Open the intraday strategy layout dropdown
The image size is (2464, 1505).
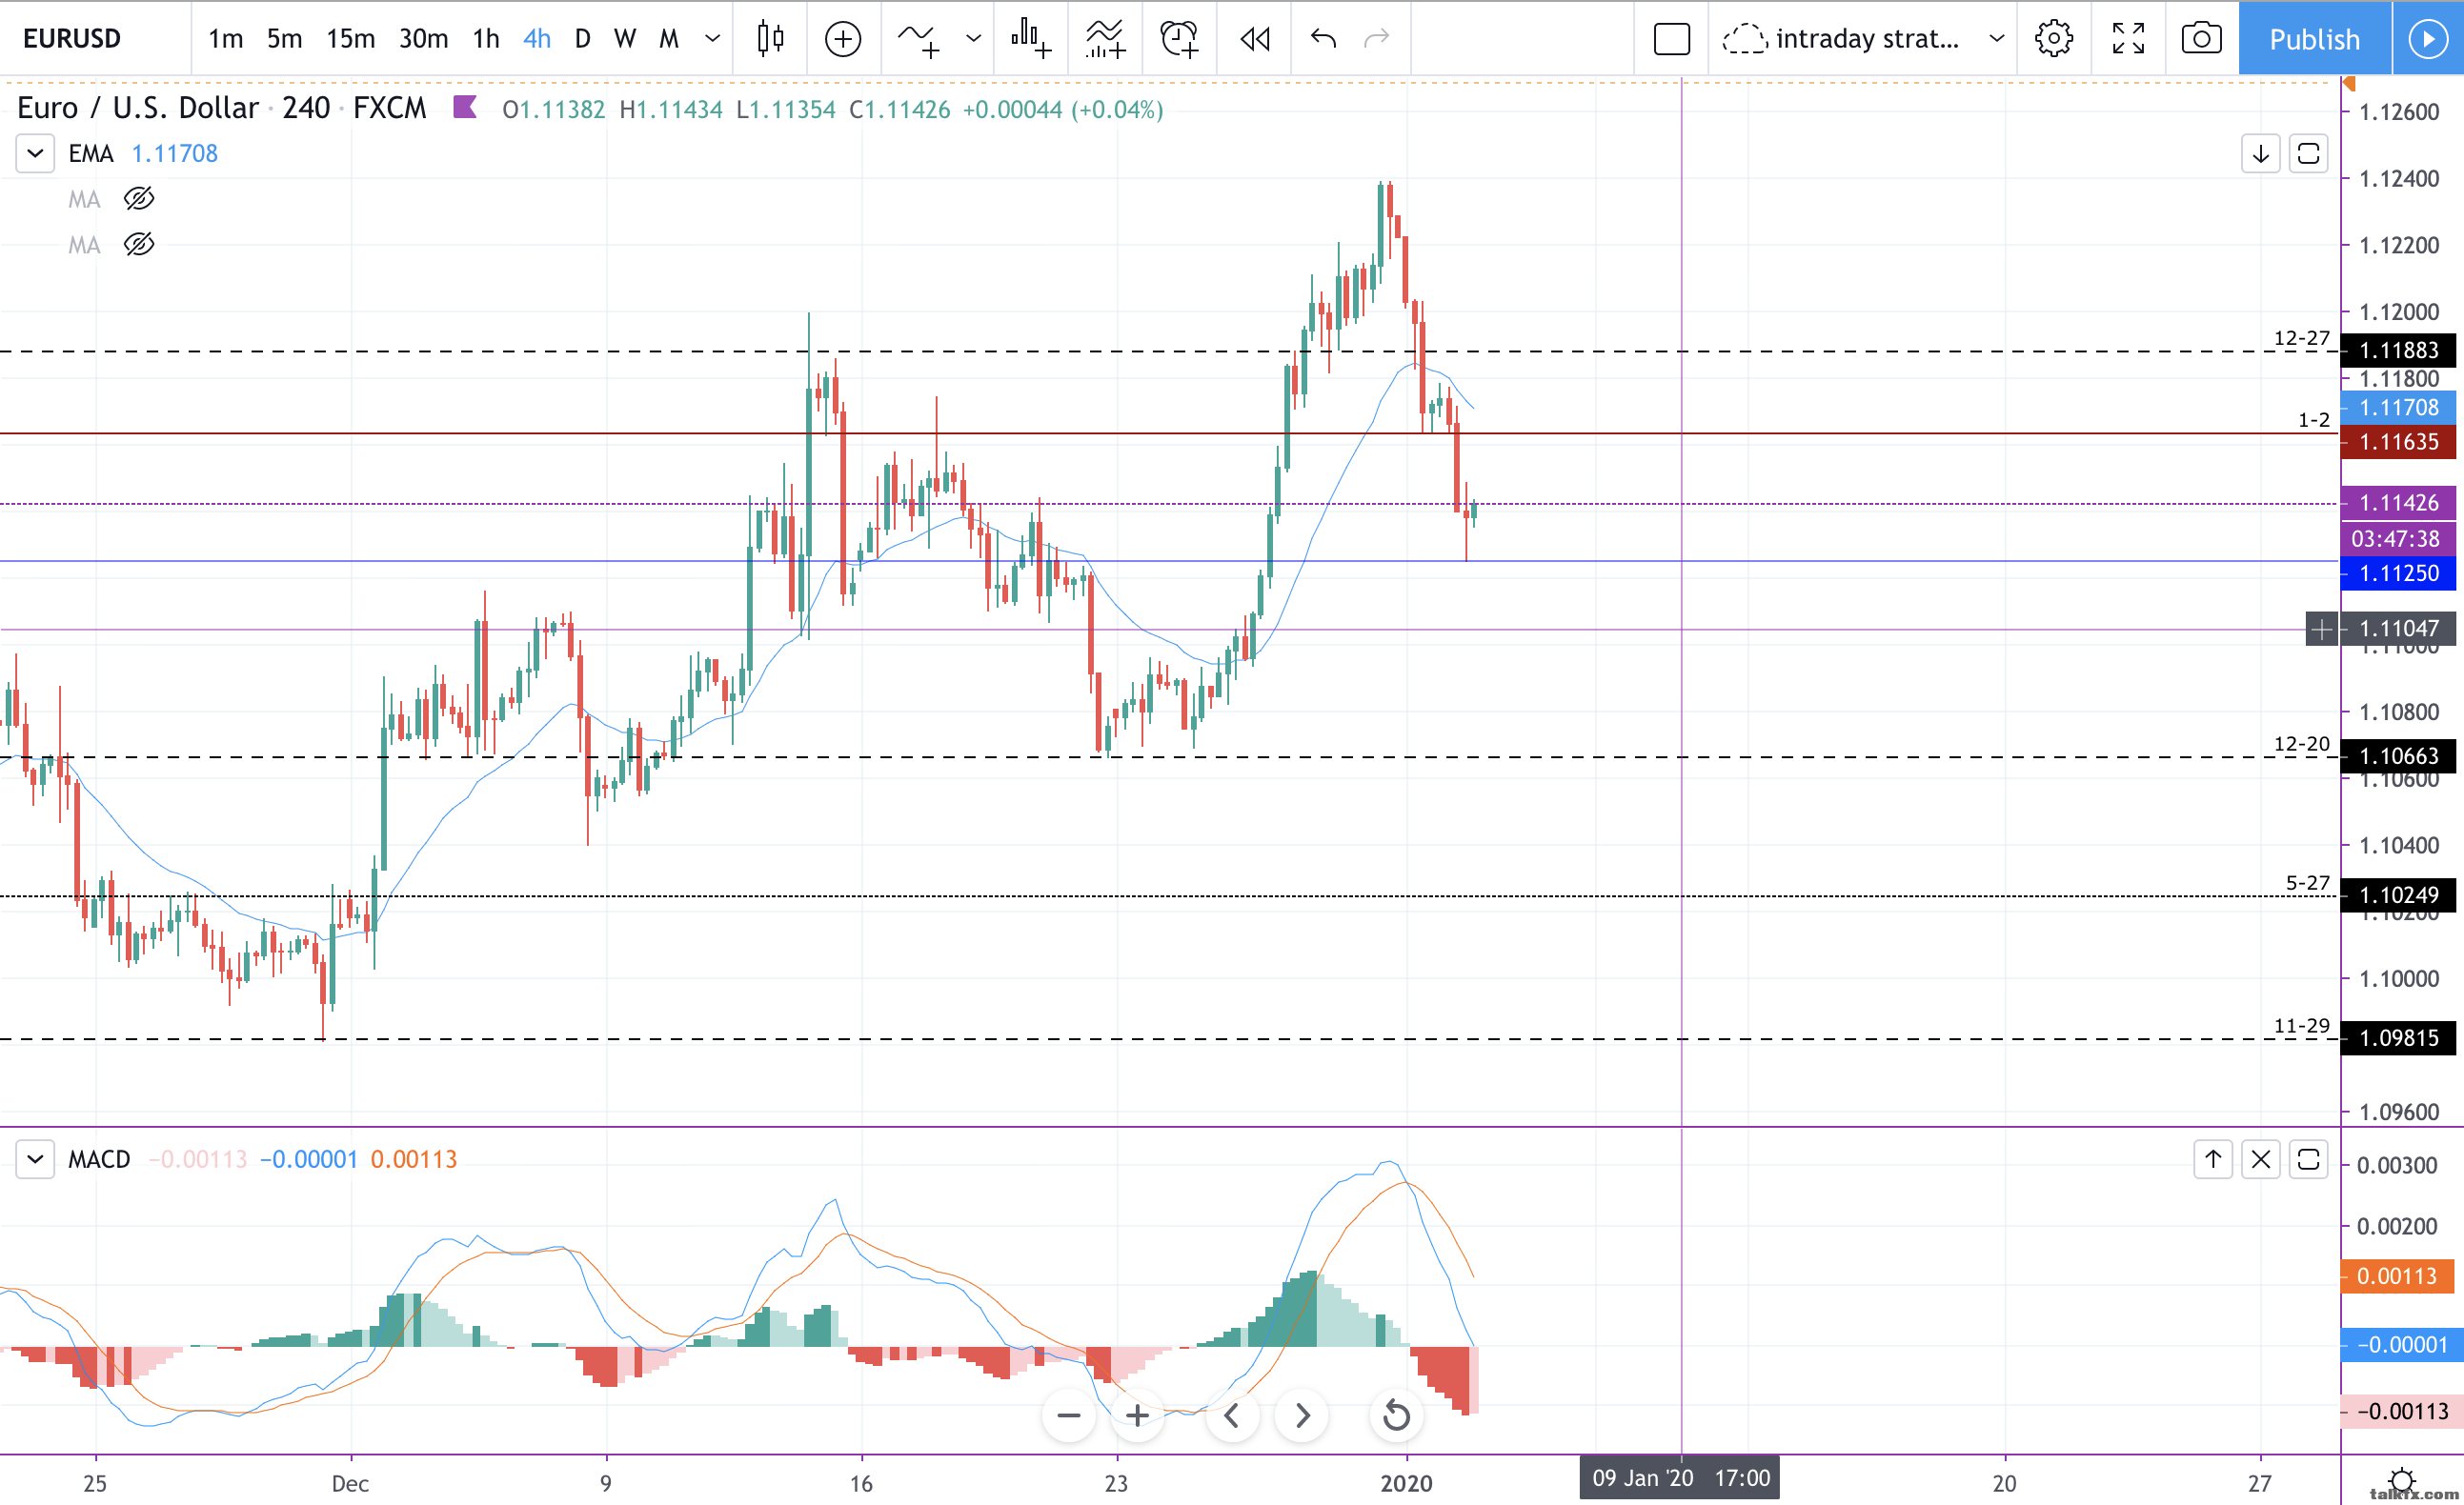point(1996,38)
